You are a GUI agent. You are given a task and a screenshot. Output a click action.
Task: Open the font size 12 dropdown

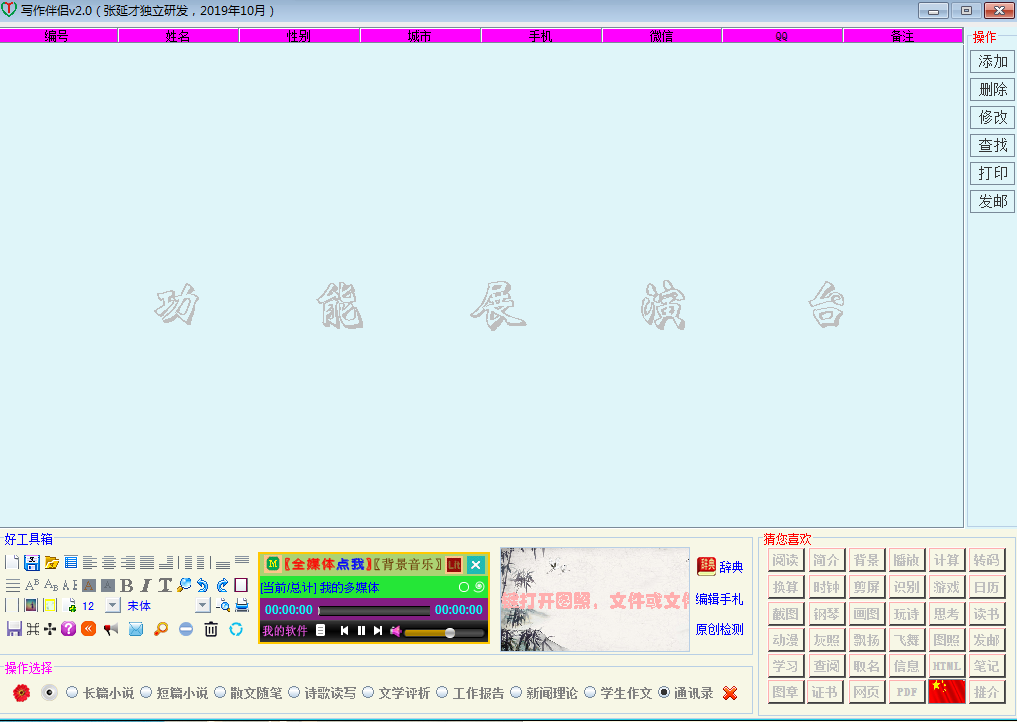tap(112, 606)
